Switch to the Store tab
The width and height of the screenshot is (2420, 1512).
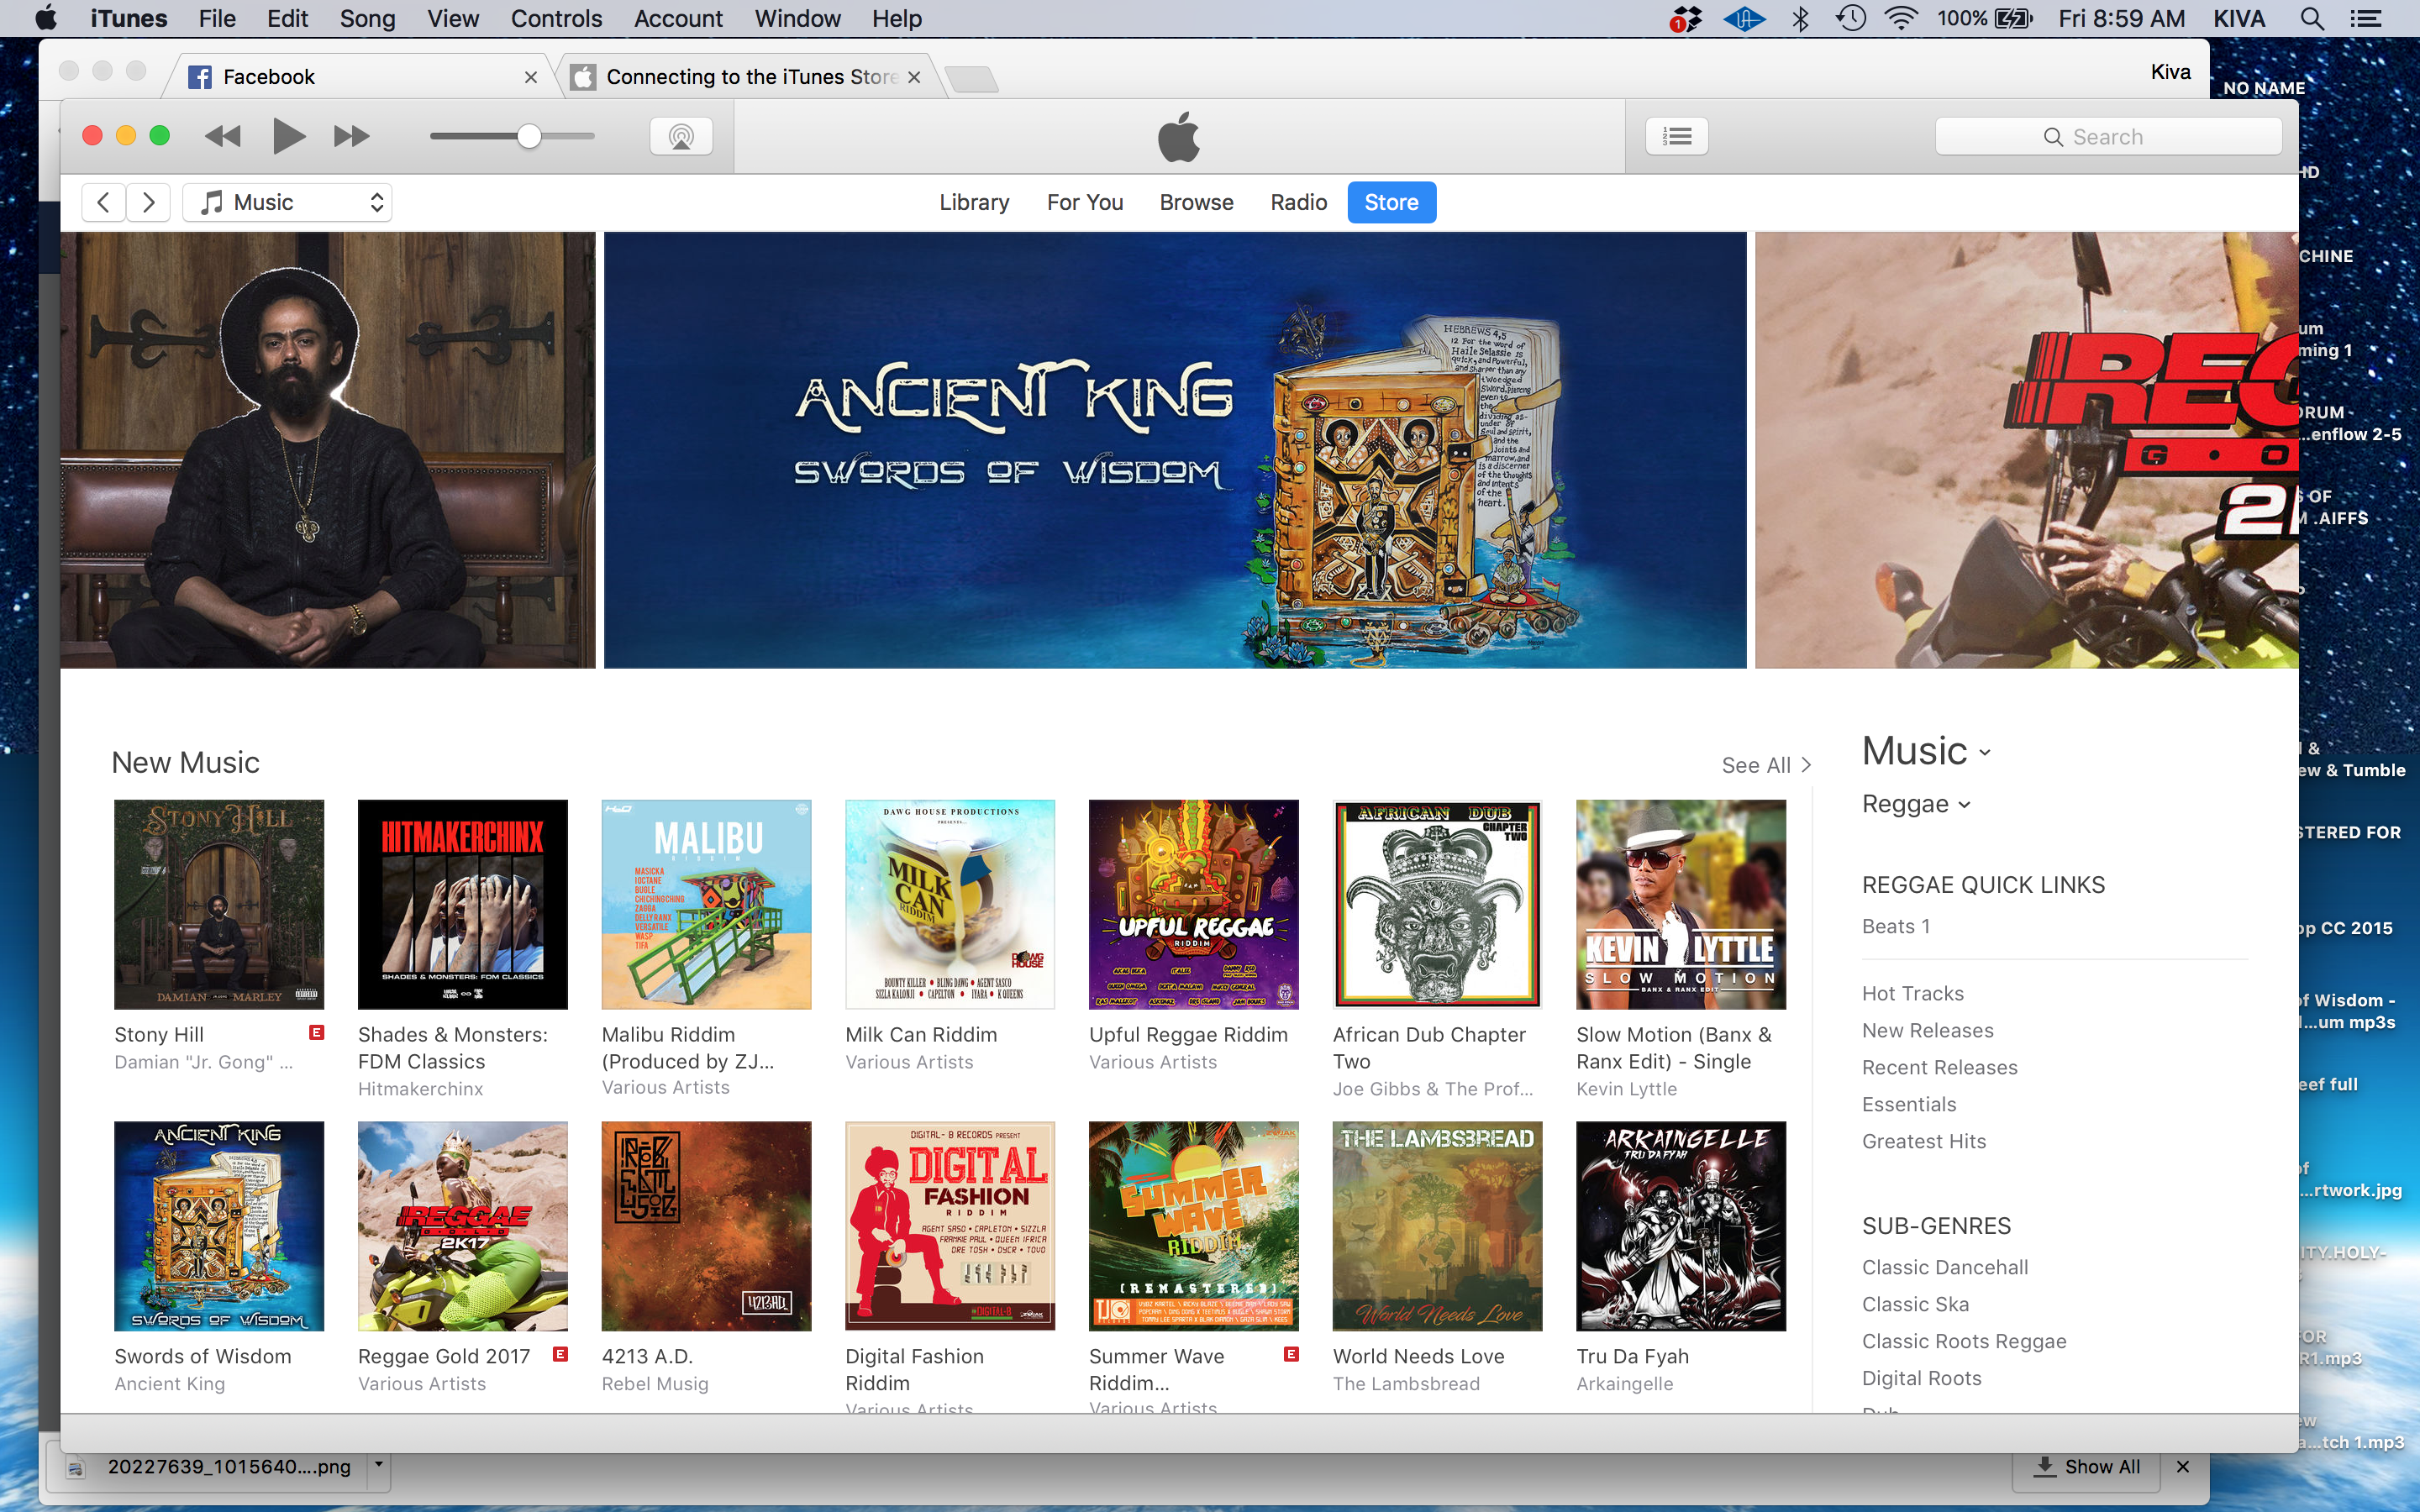(1391, 203)
